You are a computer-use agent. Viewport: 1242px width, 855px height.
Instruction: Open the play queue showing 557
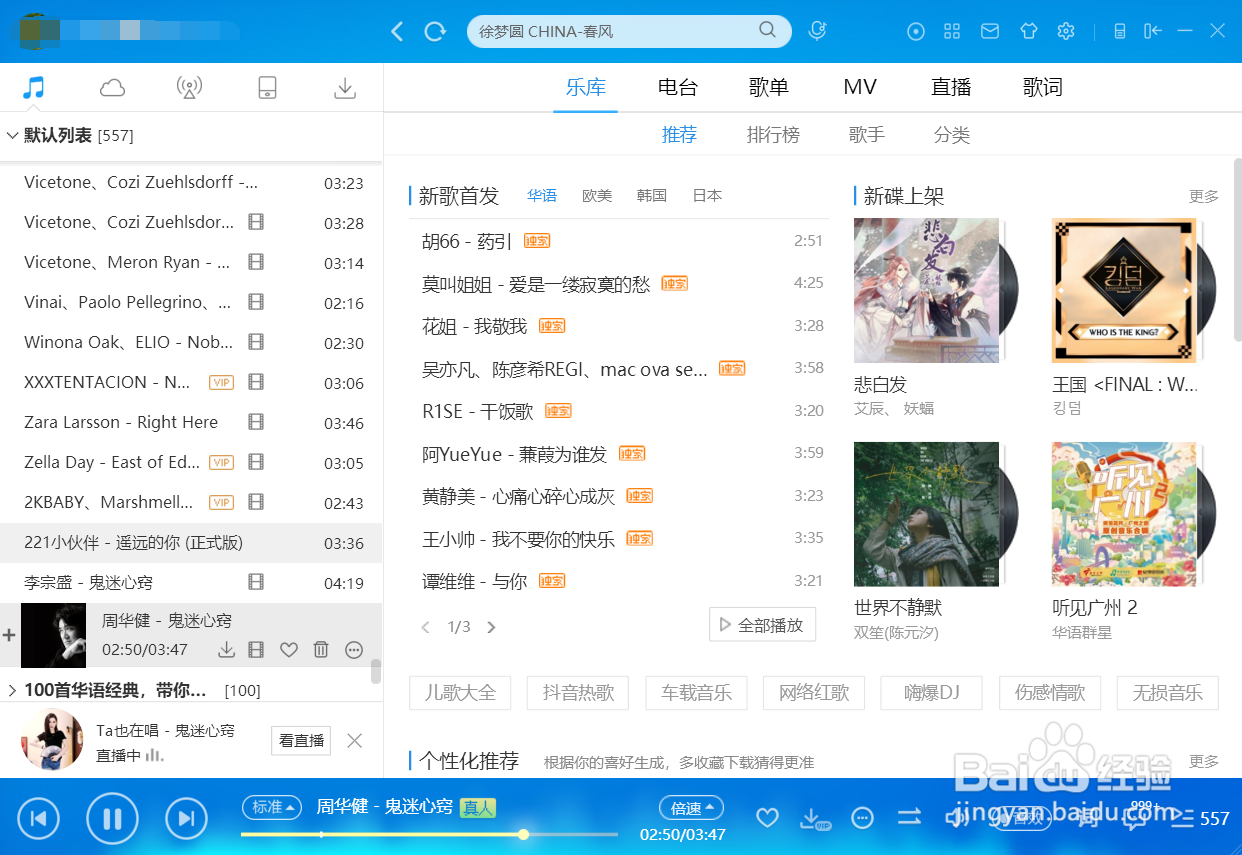pyautogui.click(x=1201, y=818)
